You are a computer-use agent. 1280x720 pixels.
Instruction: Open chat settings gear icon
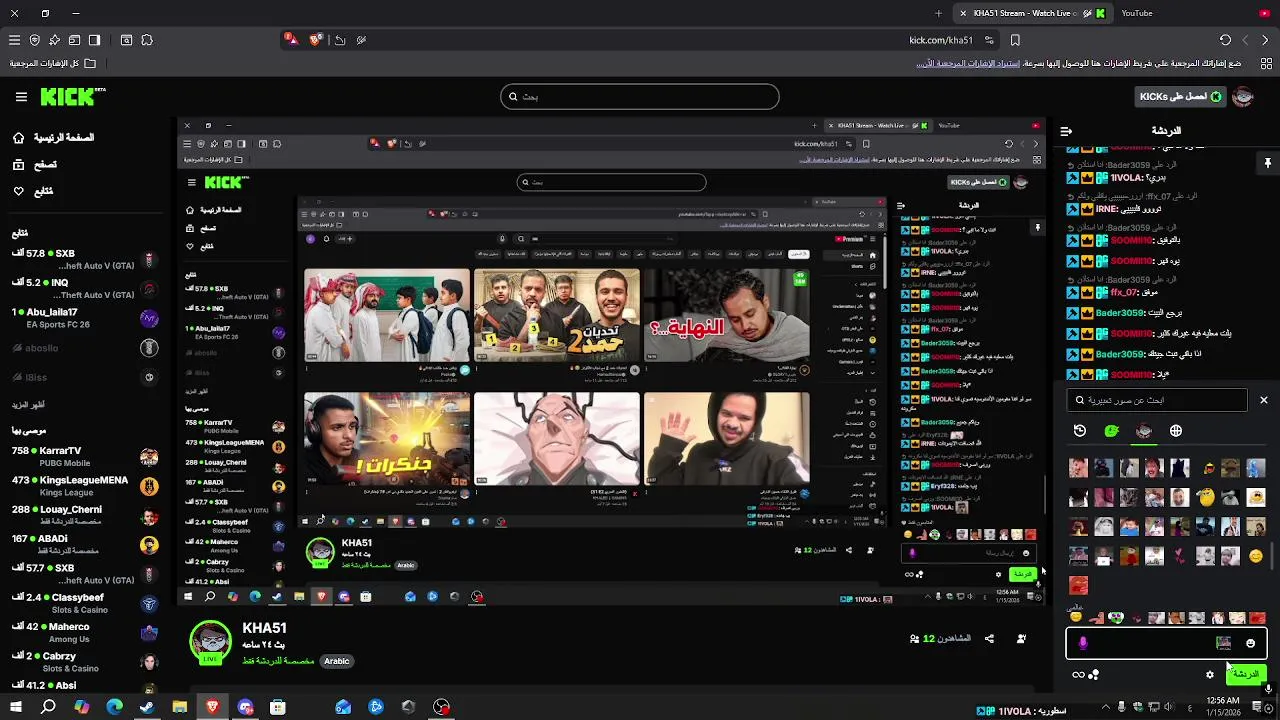1210,674
